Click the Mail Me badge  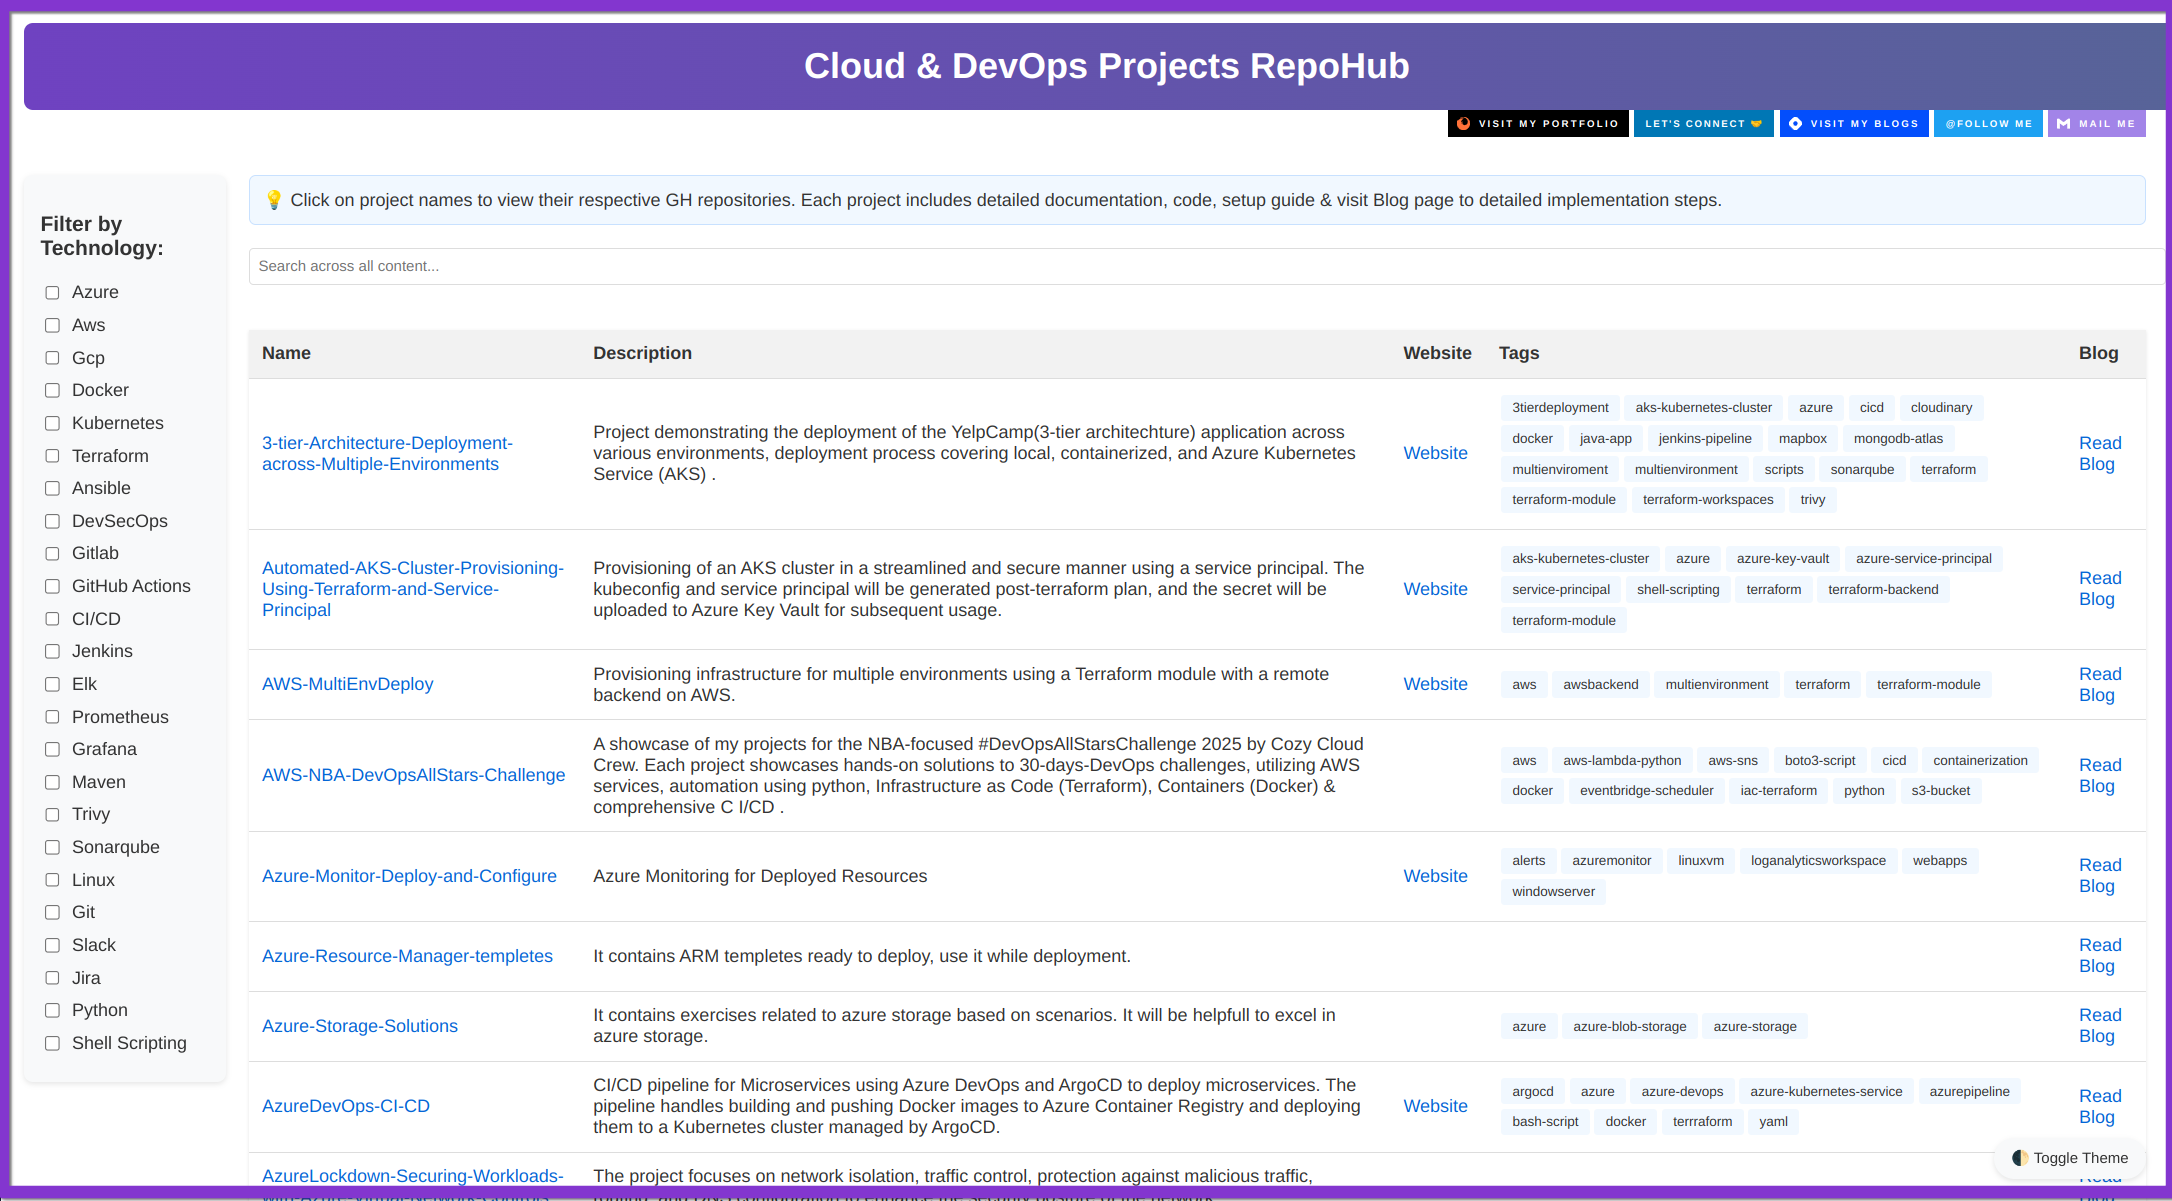(2096, 124)
